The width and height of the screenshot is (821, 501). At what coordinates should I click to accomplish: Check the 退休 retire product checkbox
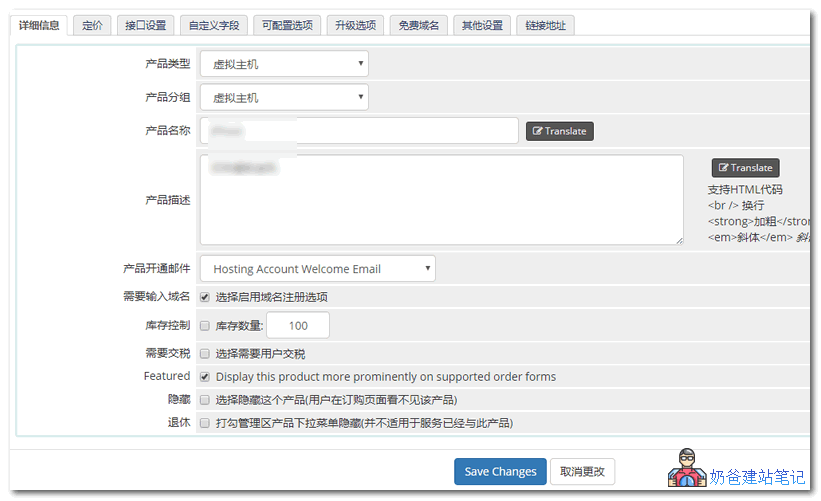(x=205, y=423)
